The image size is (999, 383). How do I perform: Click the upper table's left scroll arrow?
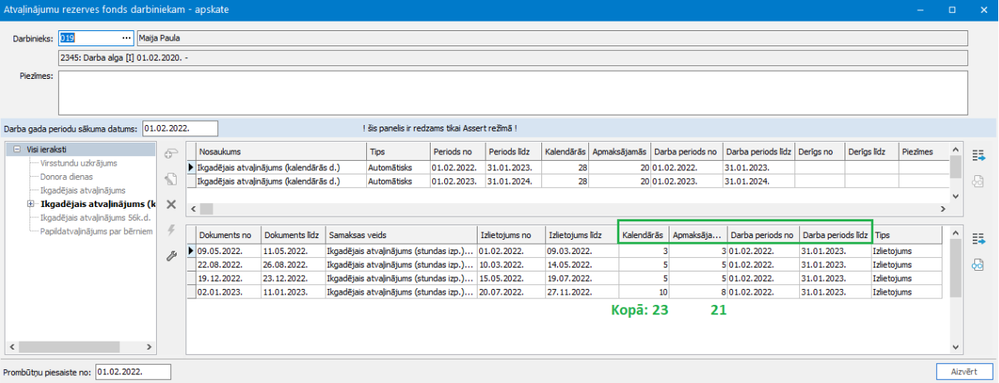click(192, 208)
